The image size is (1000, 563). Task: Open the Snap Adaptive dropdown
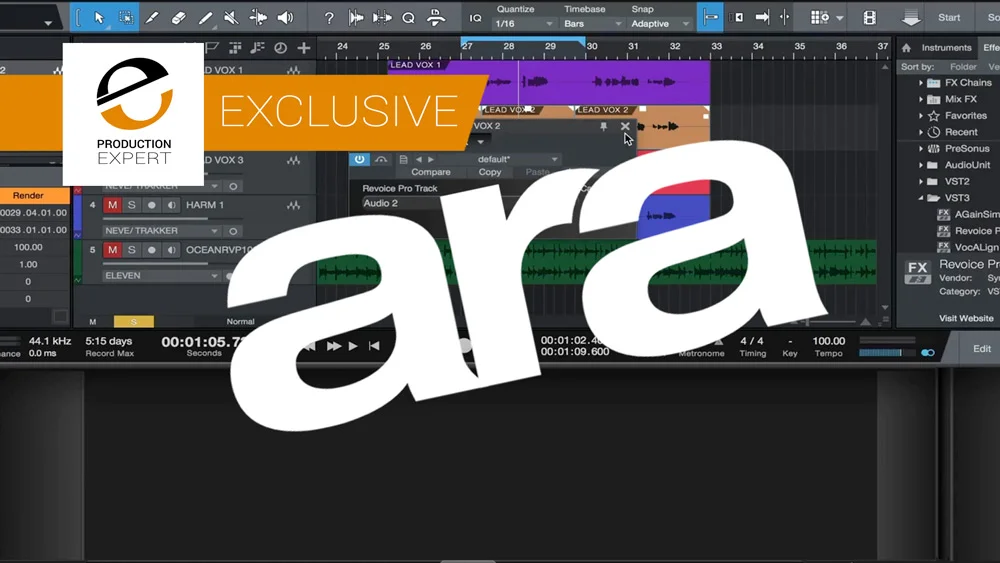point(660,24)
